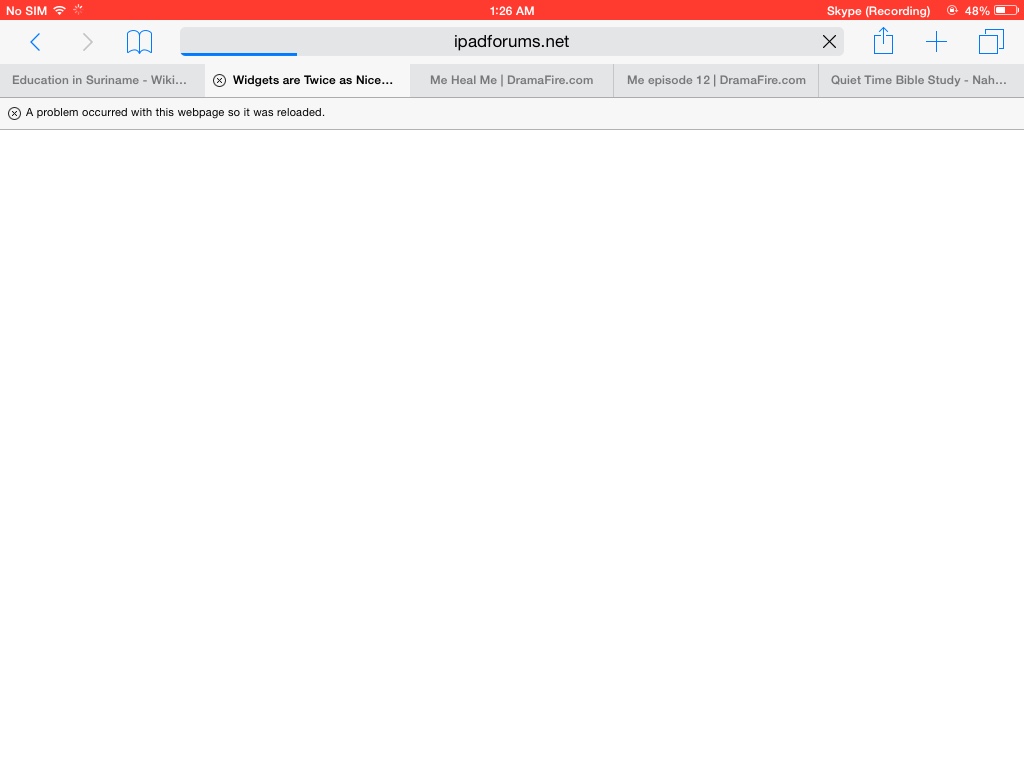Image resolution: width=1024 pixels, height=768 pixels.
Task: Switch to Me Heal Me DramaFire tab
Action: pyautogui.click(x=511, y=80)
